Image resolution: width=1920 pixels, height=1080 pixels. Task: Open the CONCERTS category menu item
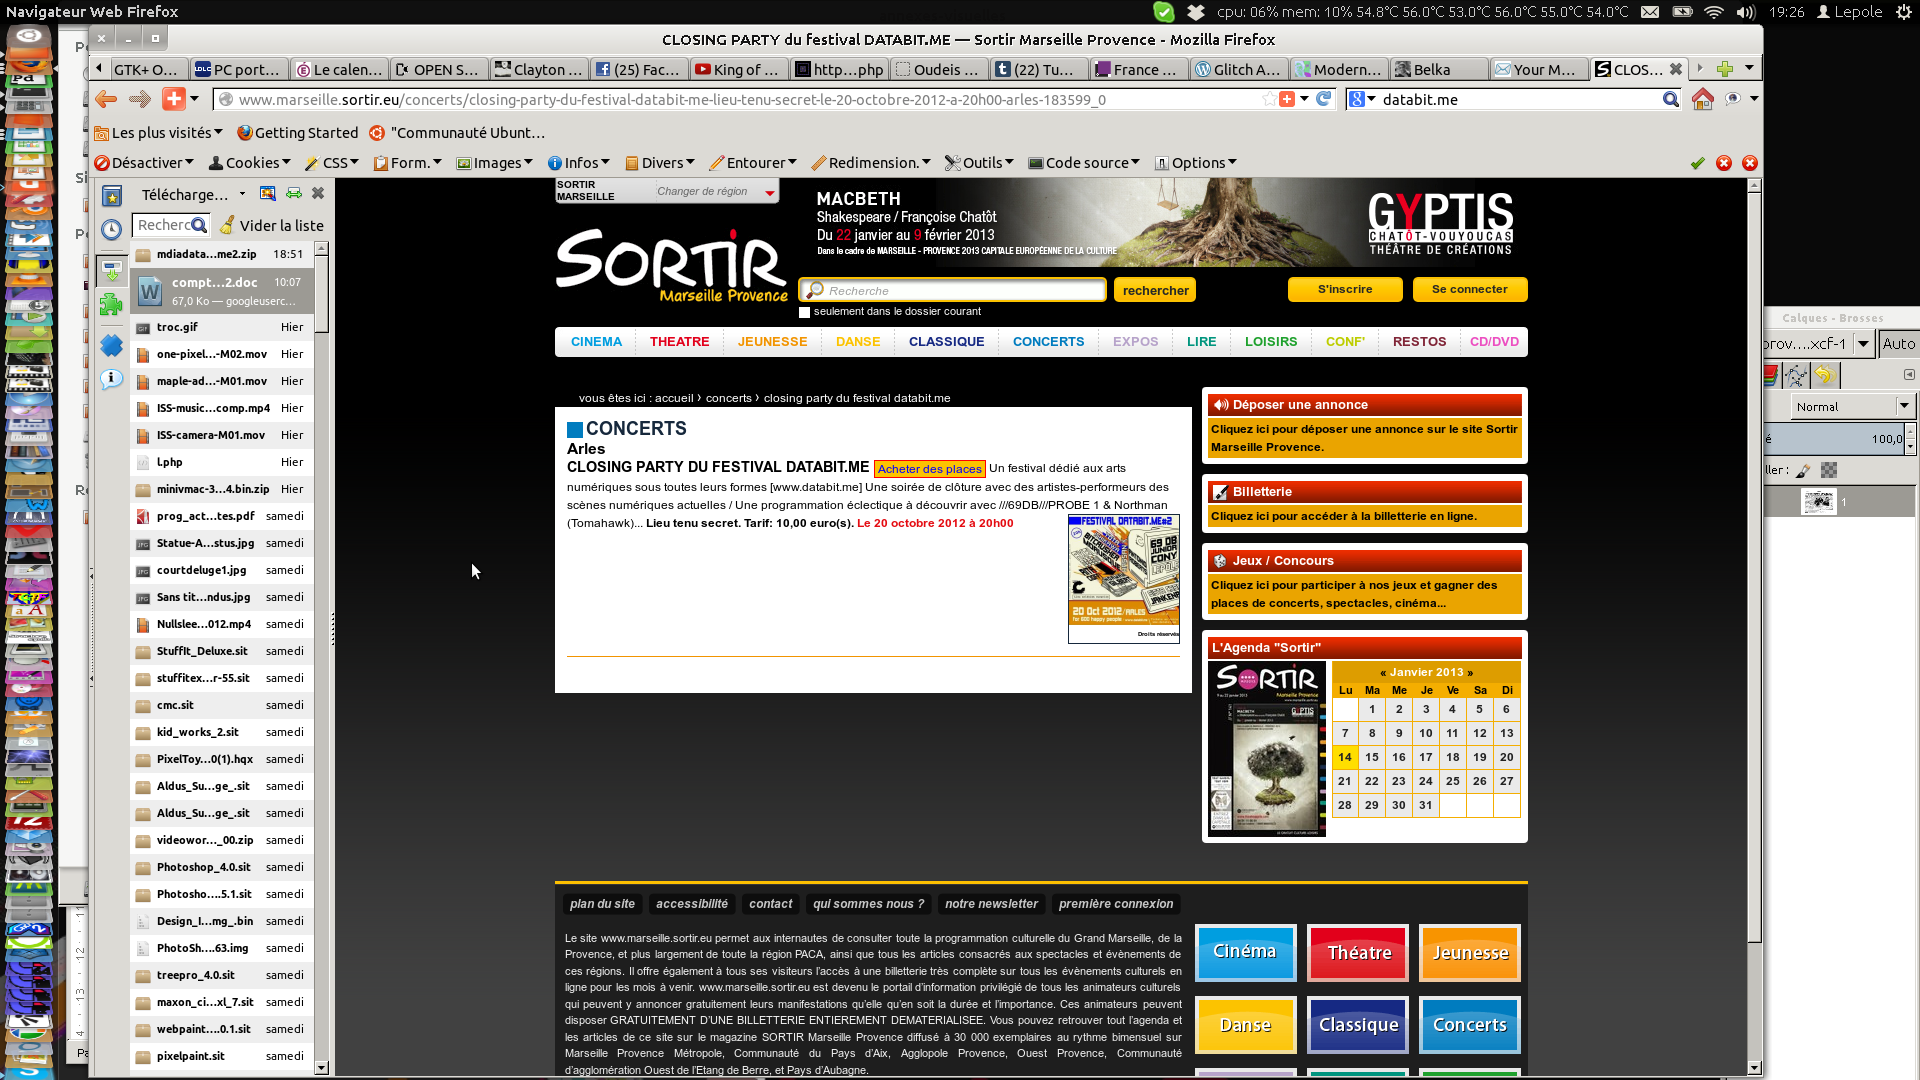[1048, 341]
